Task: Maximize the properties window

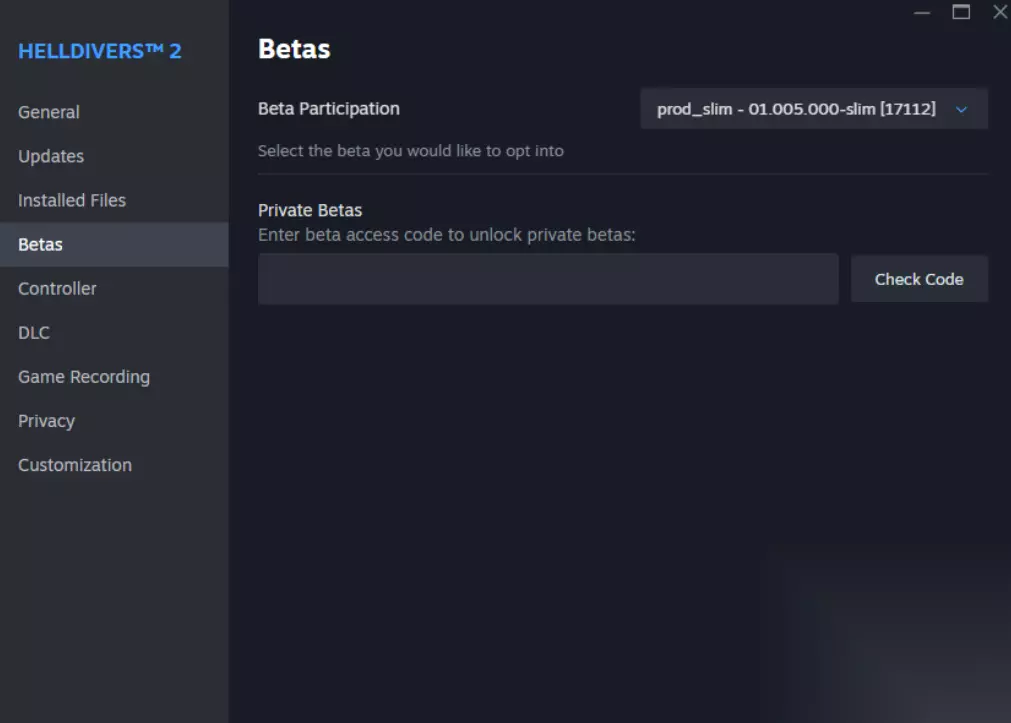Action: click(x=961, y=12)
